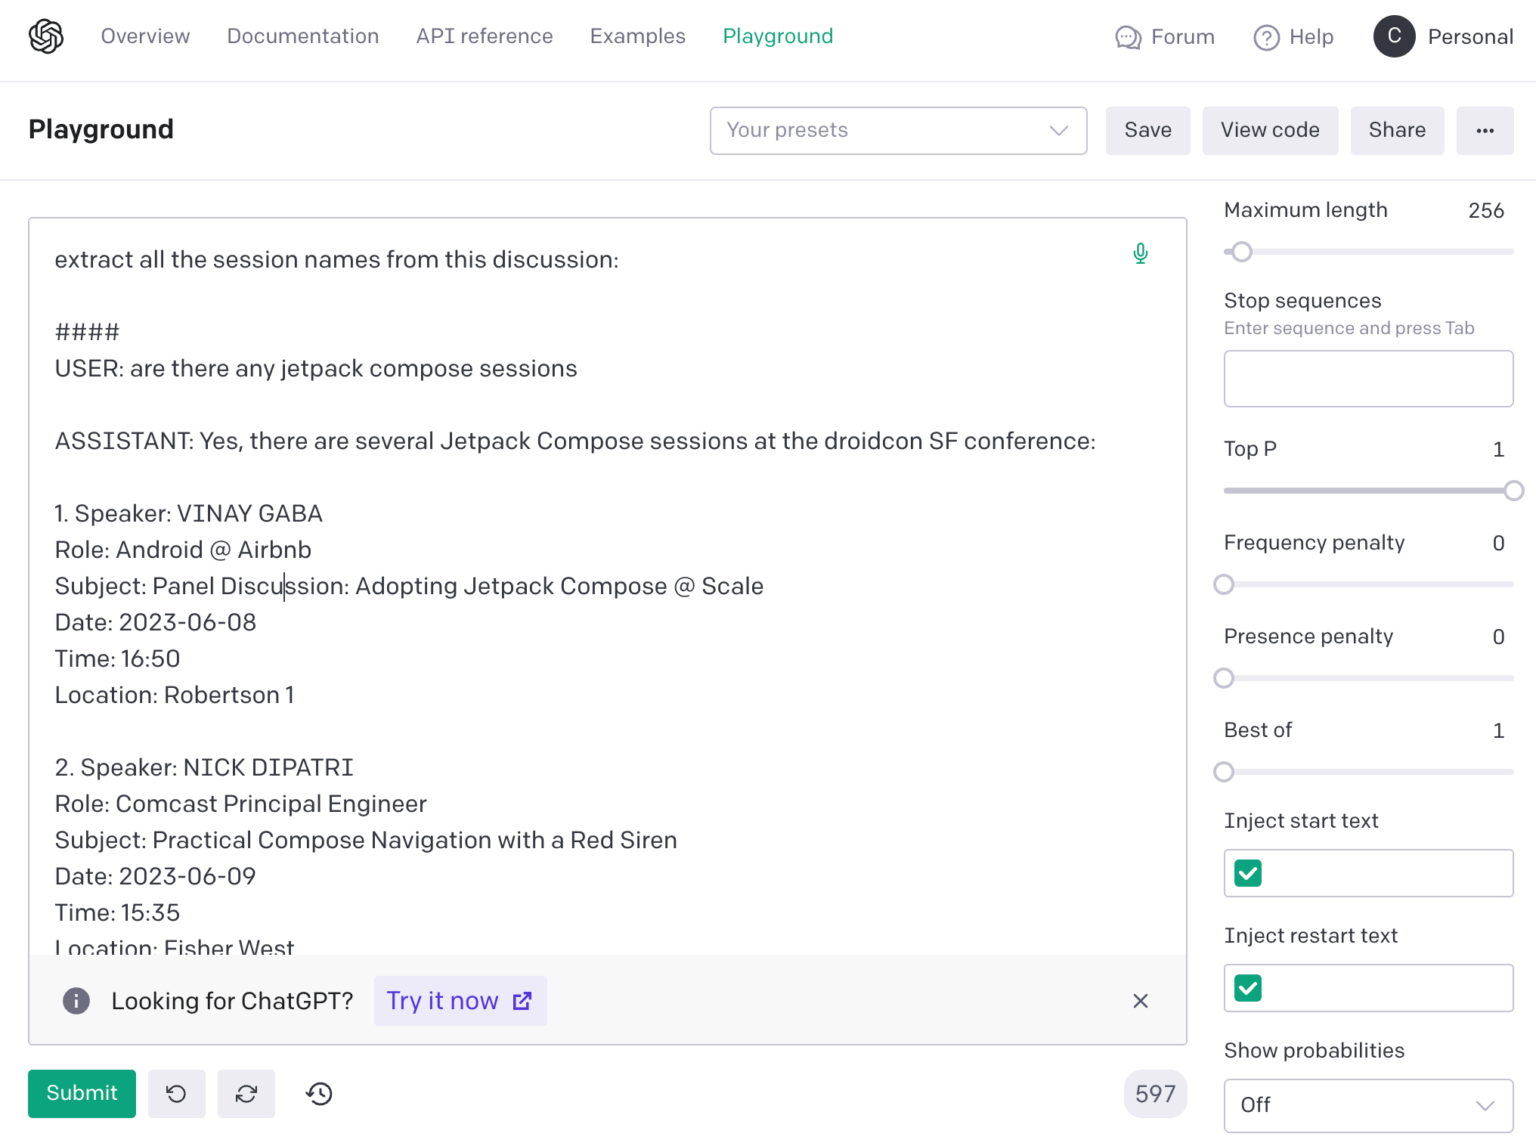The width and height of the screenshot is (1536, 1143).
Task: Submit the prompt
Action: [x=81, y=1093]
